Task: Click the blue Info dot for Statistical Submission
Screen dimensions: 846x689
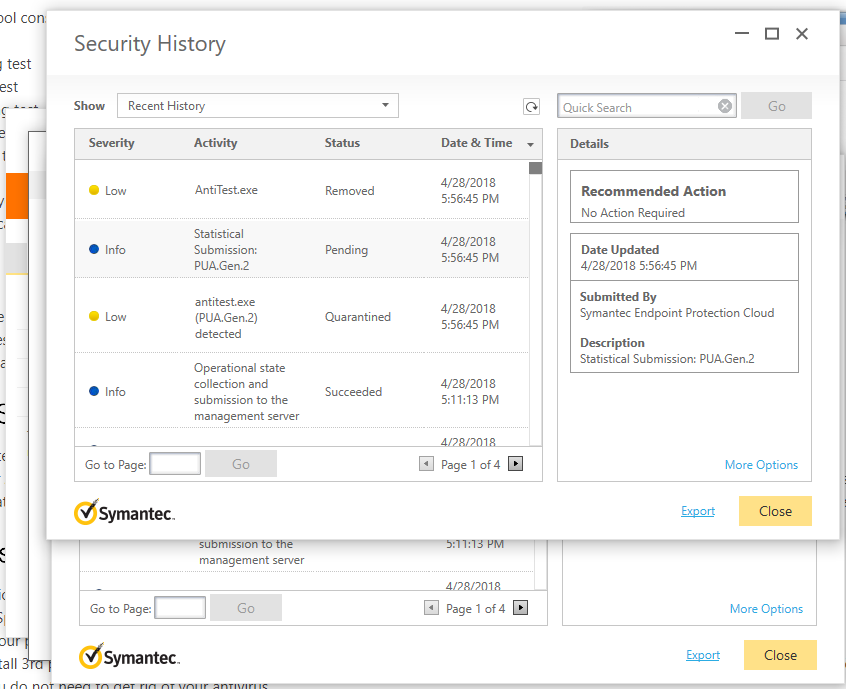Action: click(x=94, y=249)
